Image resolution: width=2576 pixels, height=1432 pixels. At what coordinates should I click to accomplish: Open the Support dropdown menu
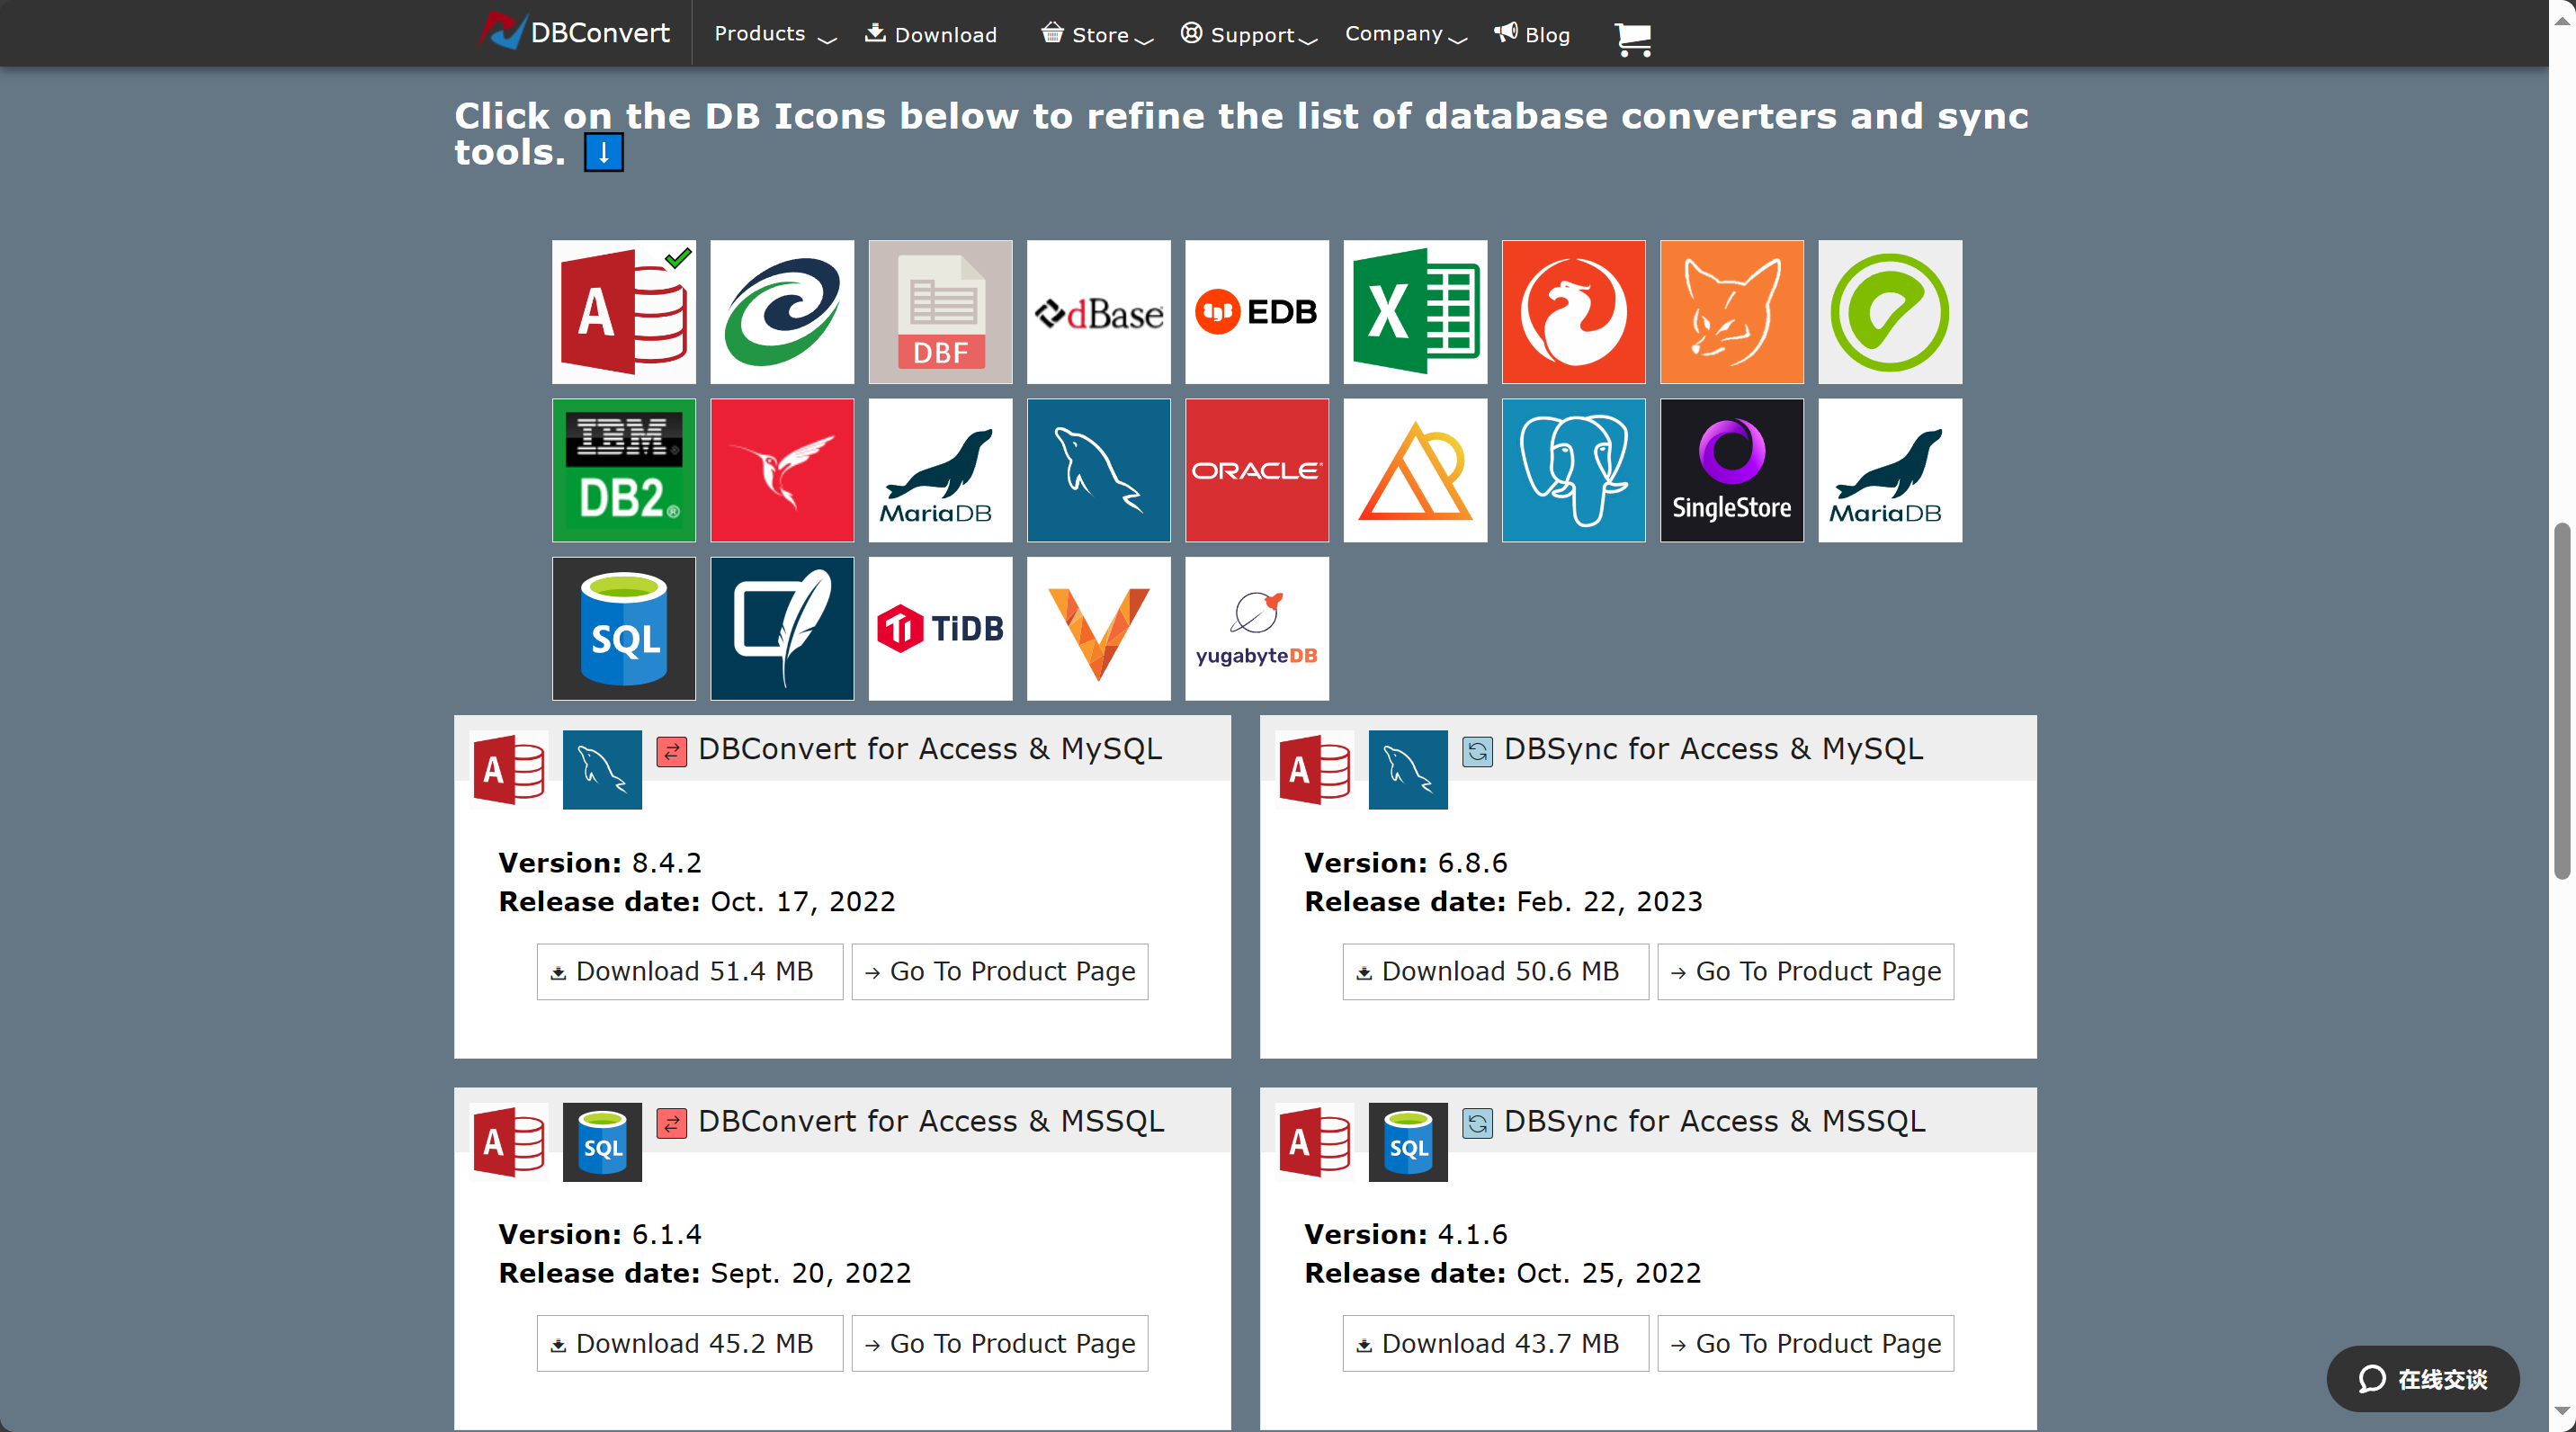point(1249,34)
